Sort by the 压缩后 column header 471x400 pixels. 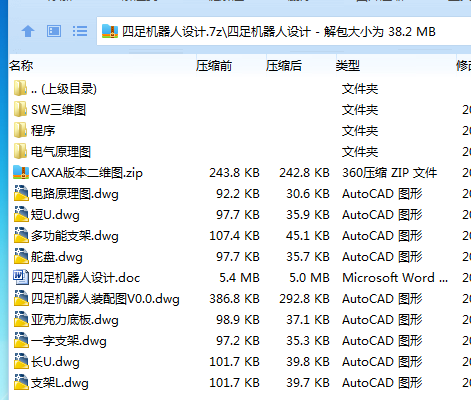(x=284, y=66)
